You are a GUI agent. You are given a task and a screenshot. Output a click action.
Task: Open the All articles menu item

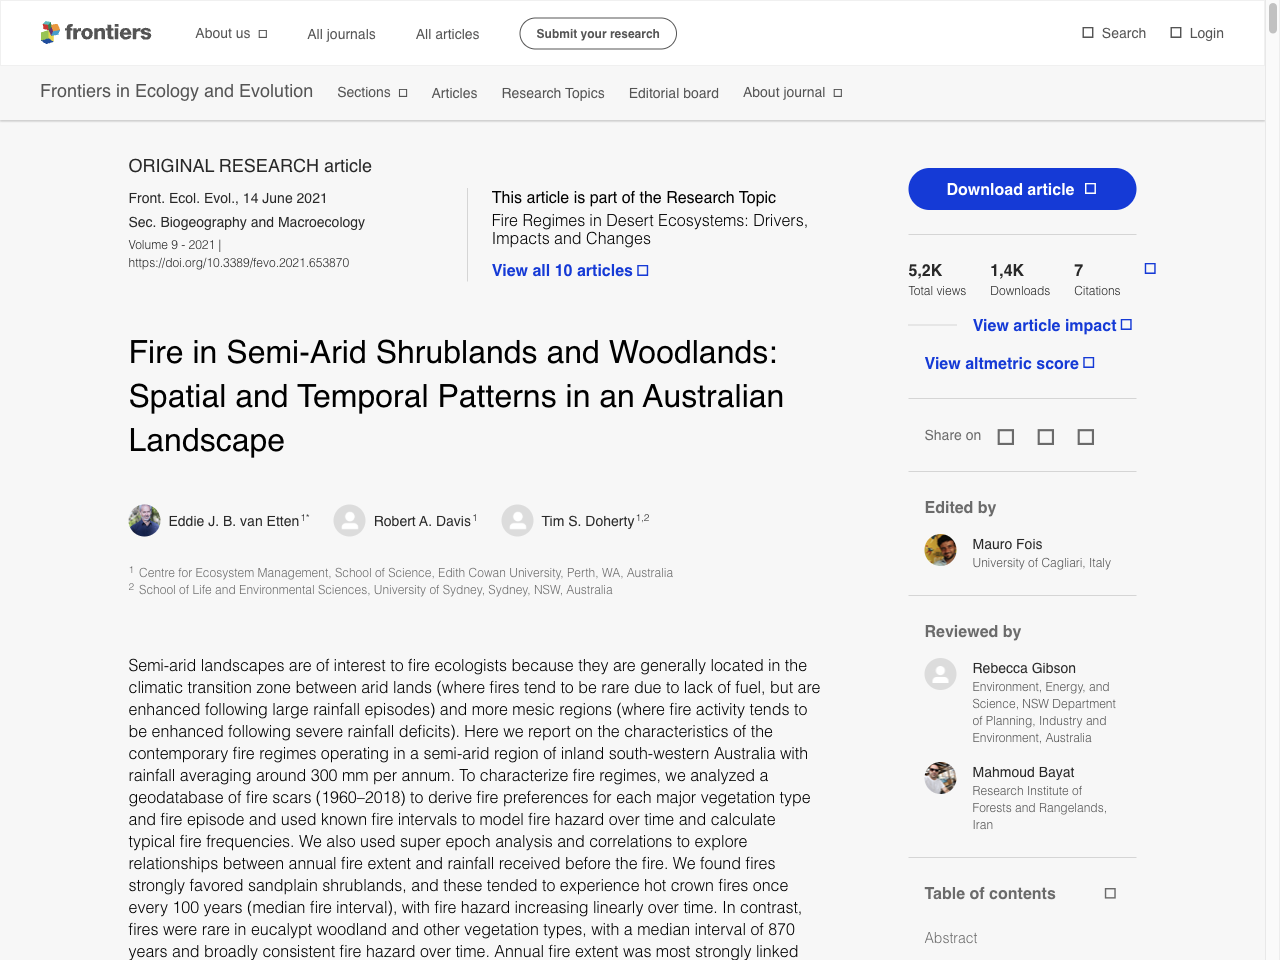coord(447,33)
